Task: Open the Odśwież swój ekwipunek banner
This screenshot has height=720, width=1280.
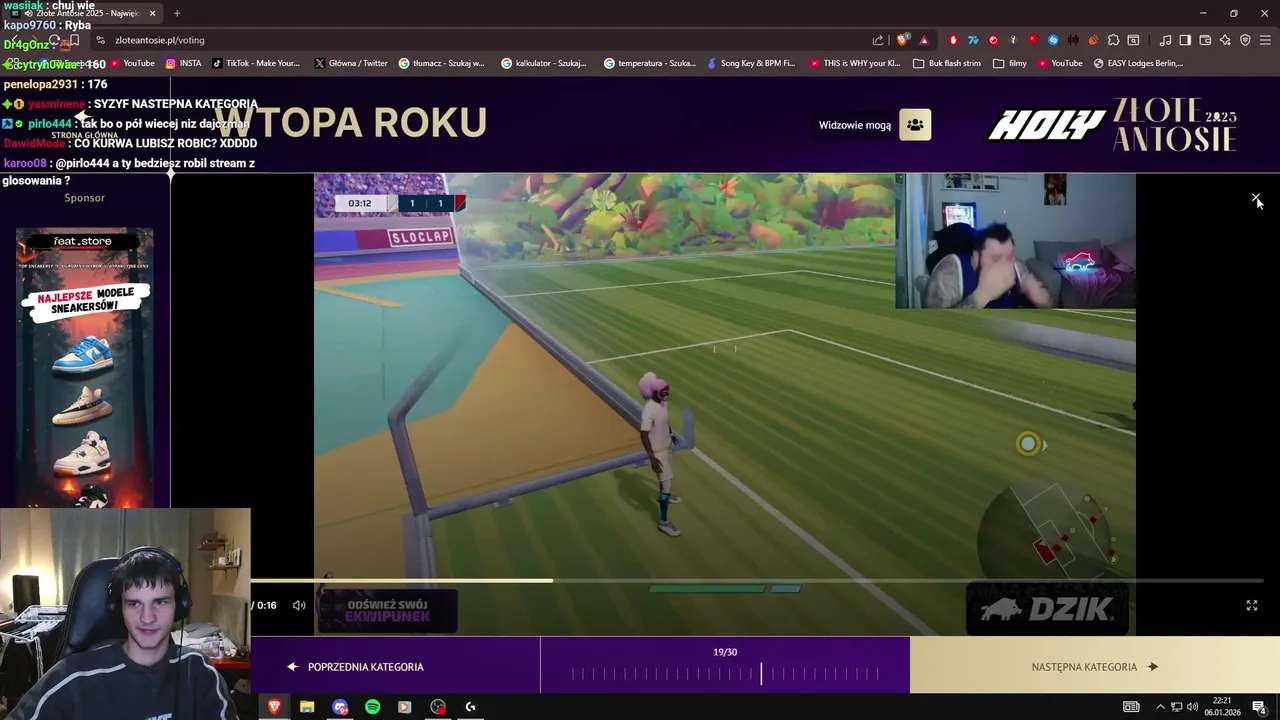Action: tap(388, 611)
